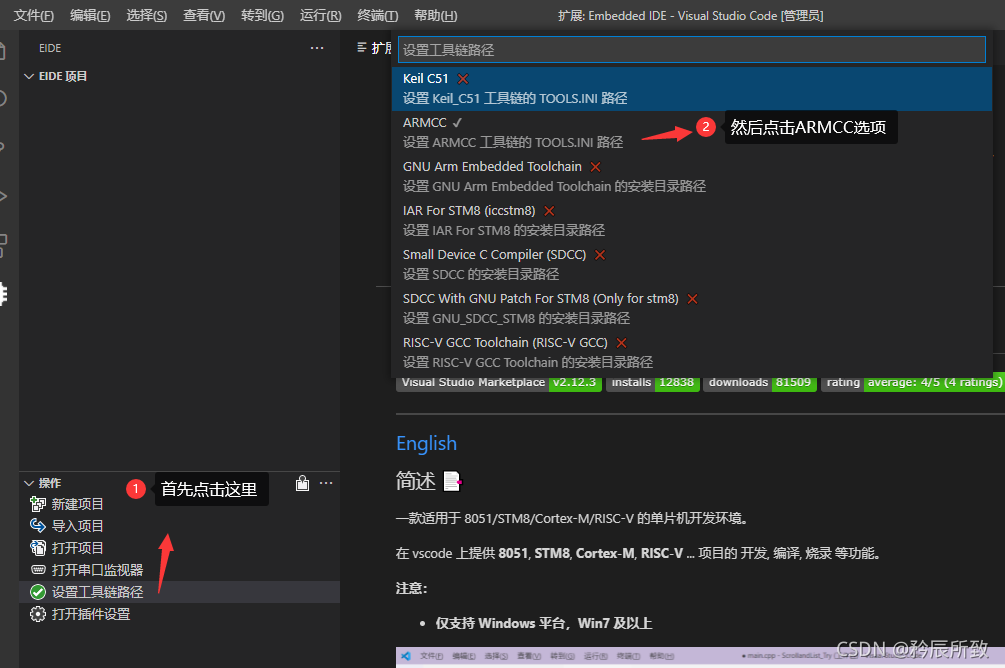Screen dimensions: 1005x668
Task: Select RISC-V GCC Toolchain option
Action: (x=692, y=353)
